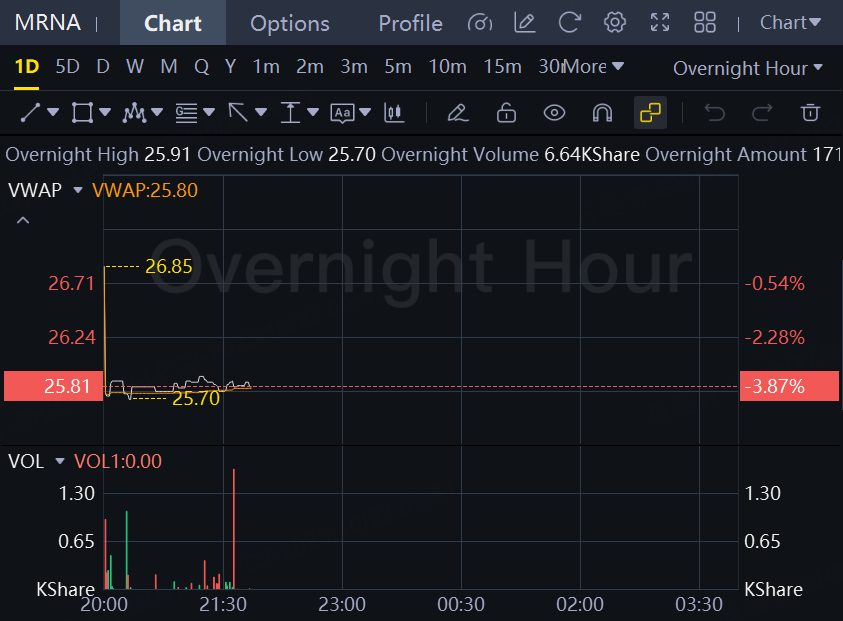Image resolution: width=843 pixels, height=621 pixels.
Task: Select the text annotation tool
Action: point(342,113)
